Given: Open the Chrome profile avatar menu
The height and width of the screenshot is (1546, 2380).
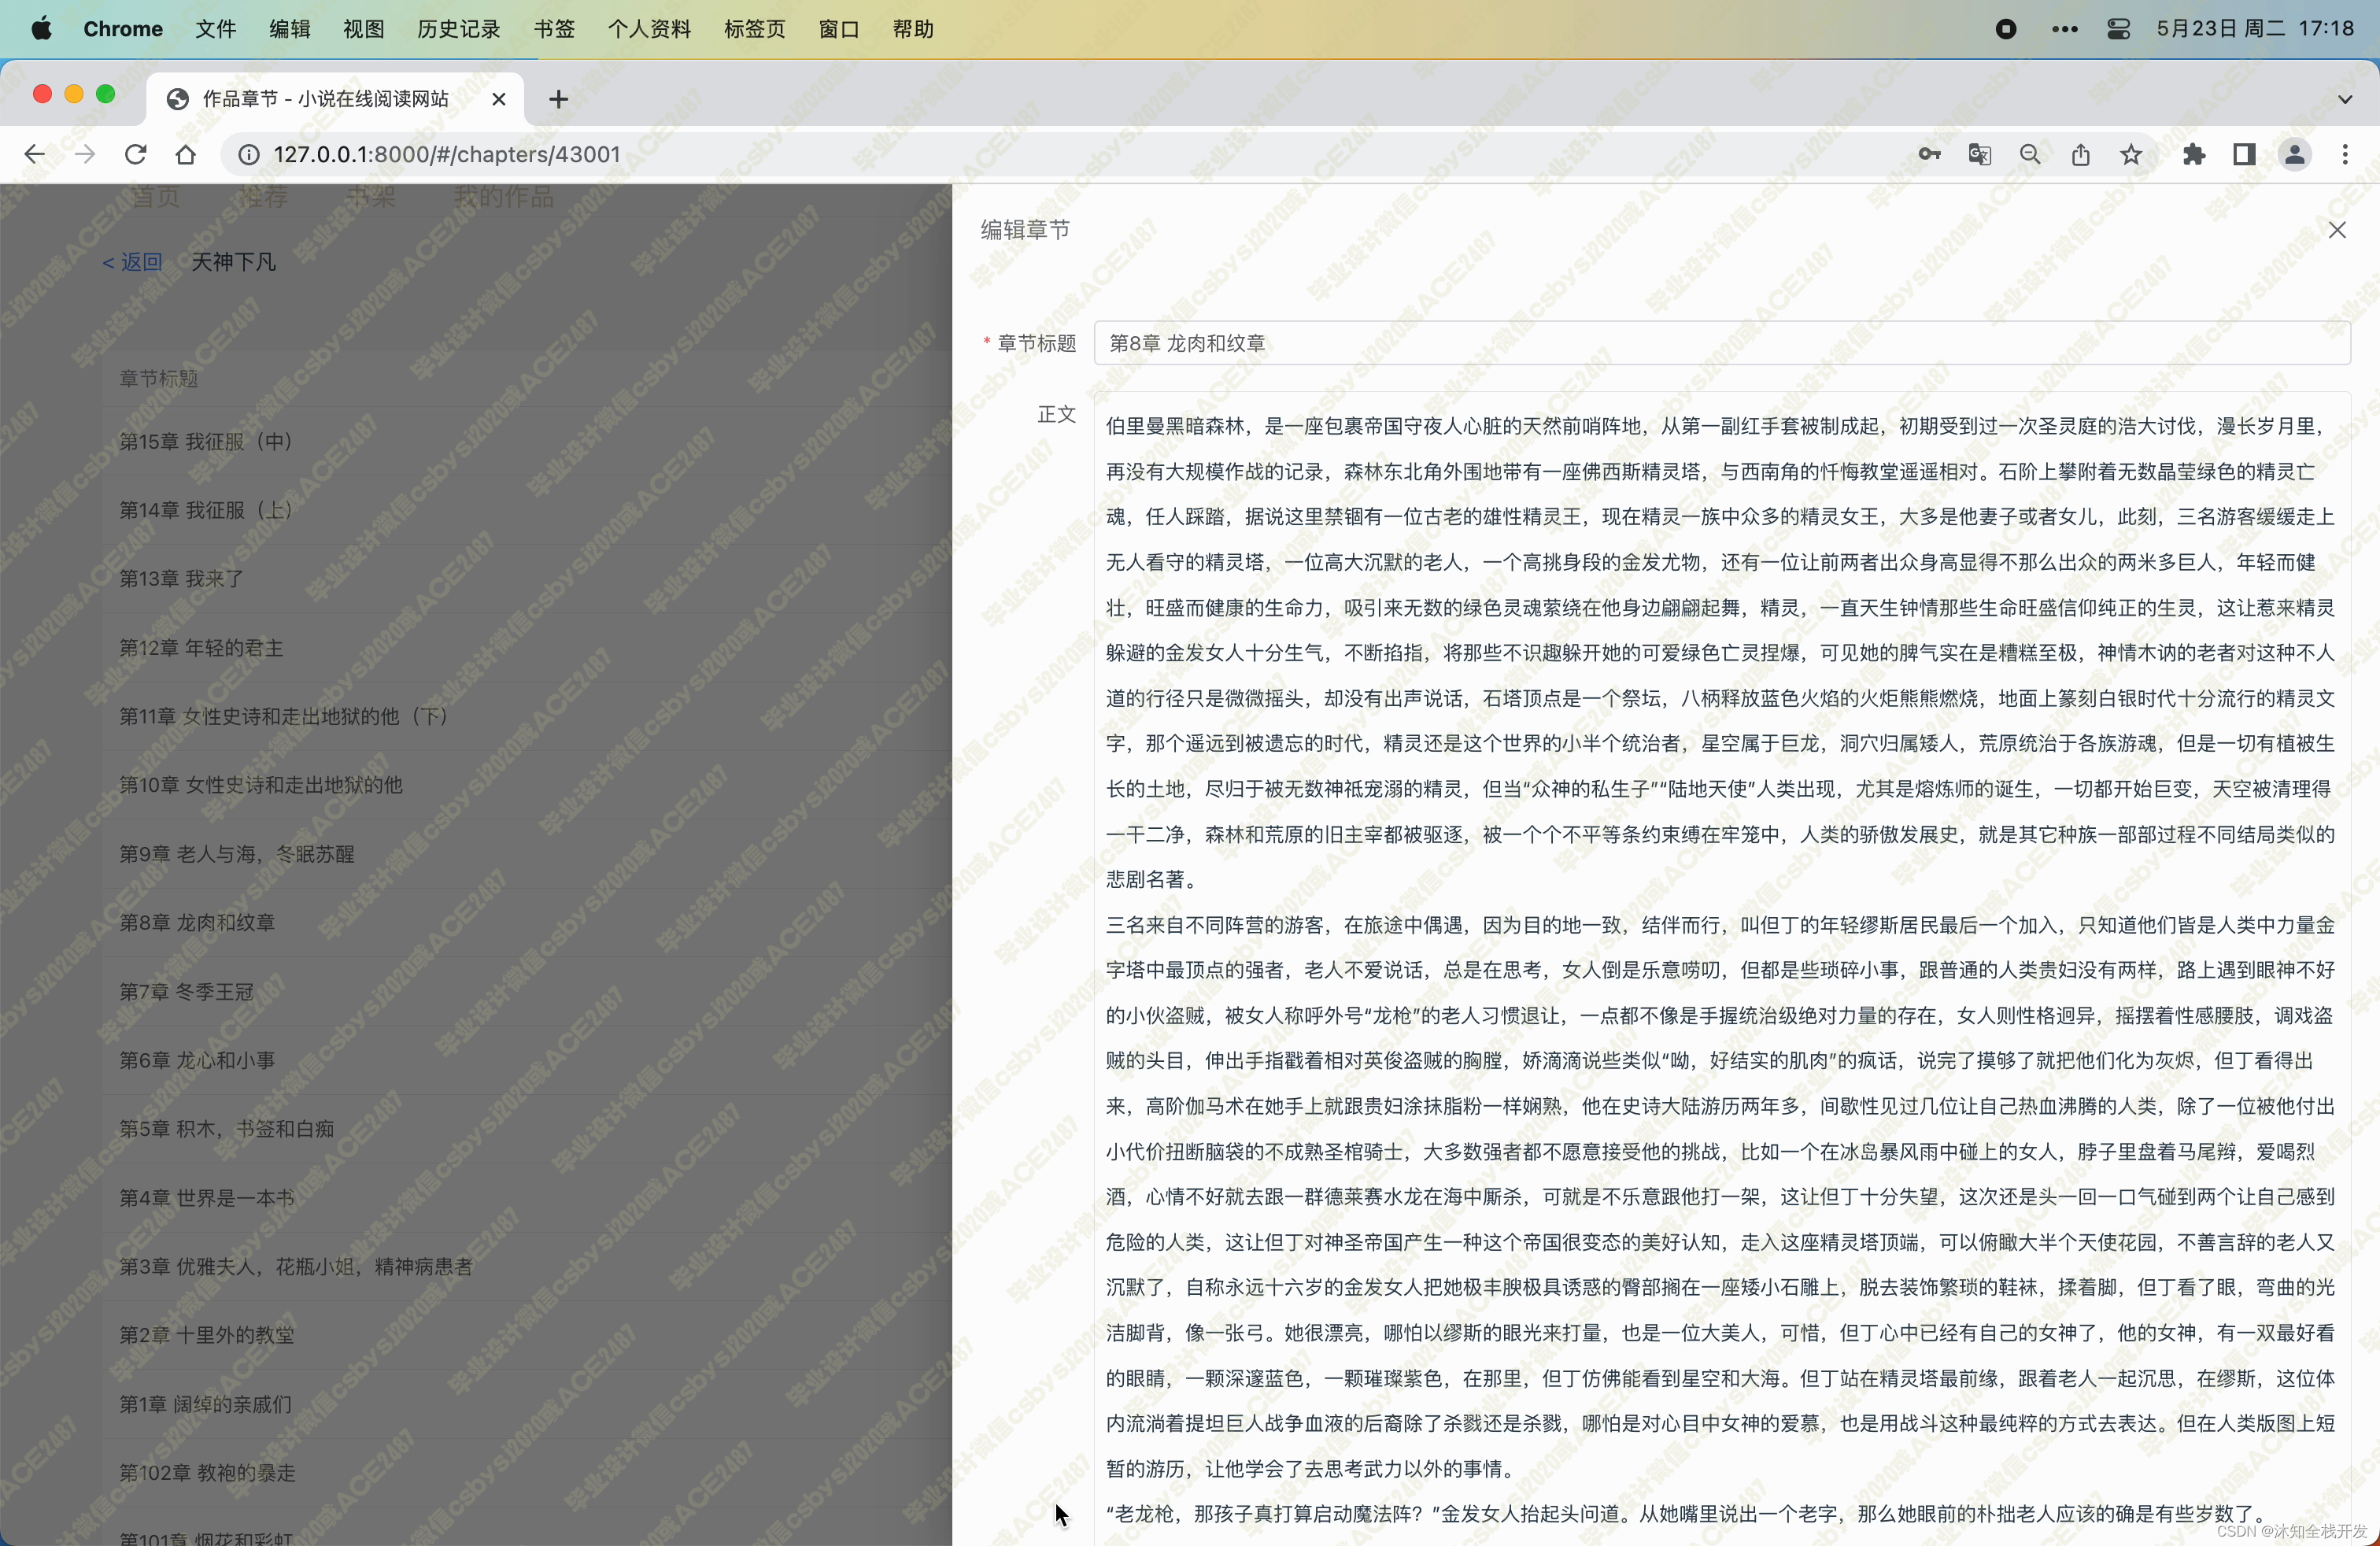Looking at the screenshot, I should 2294,154.
